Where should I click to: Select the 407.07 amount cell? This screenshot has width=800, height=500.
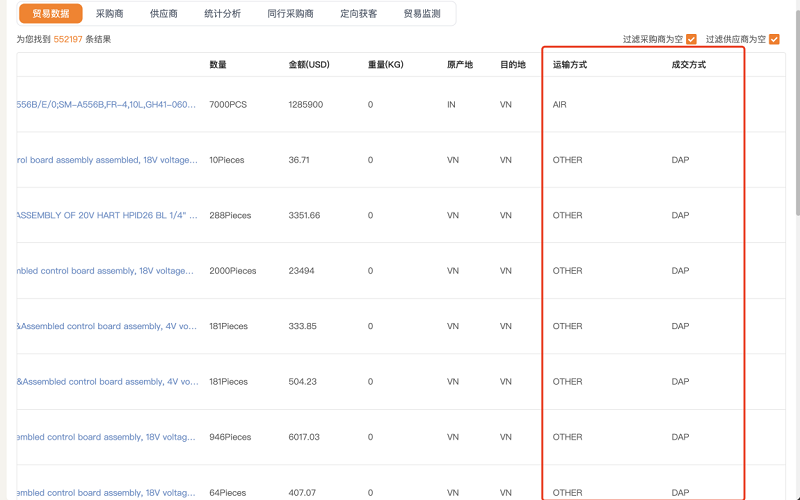pyautogui.click(x=303, y=493)
